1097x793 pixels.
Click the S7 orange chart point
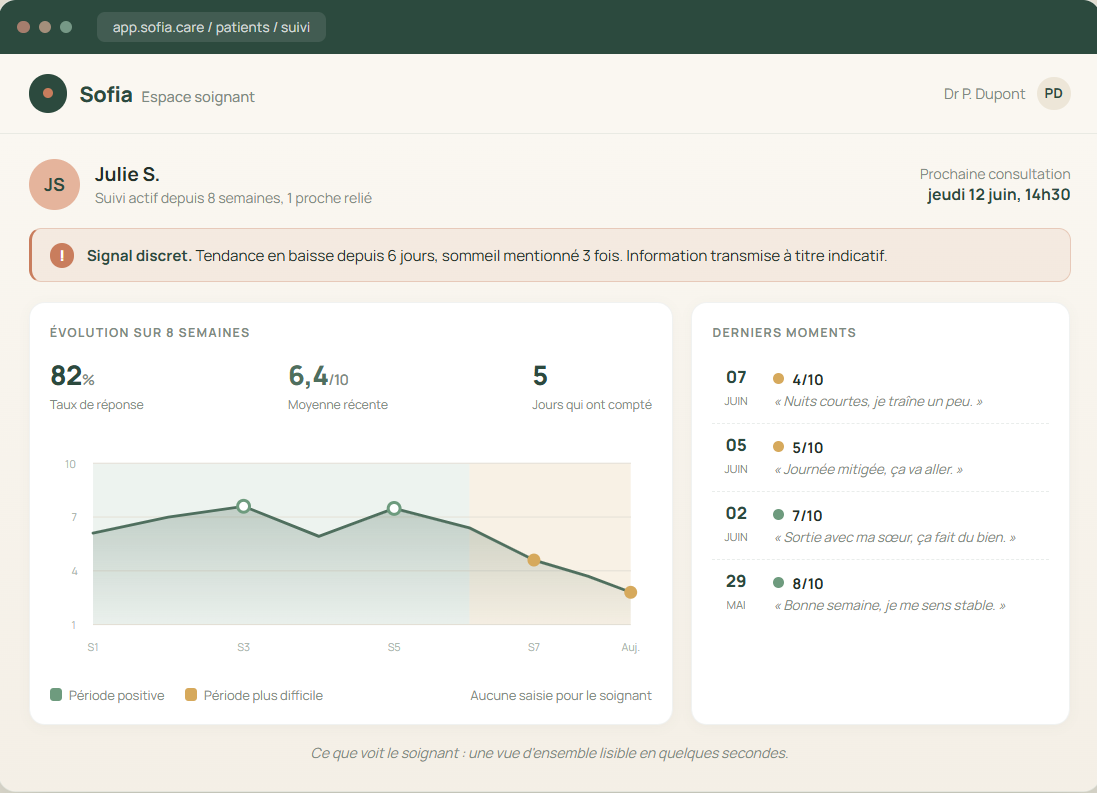tap(534, 560)
